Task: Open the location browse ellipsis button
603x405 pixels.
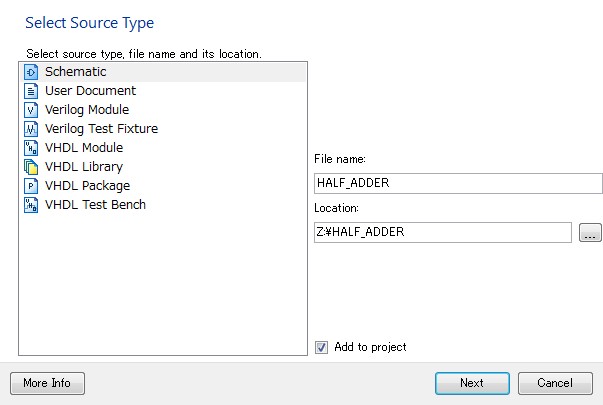Action: point(590,233)
